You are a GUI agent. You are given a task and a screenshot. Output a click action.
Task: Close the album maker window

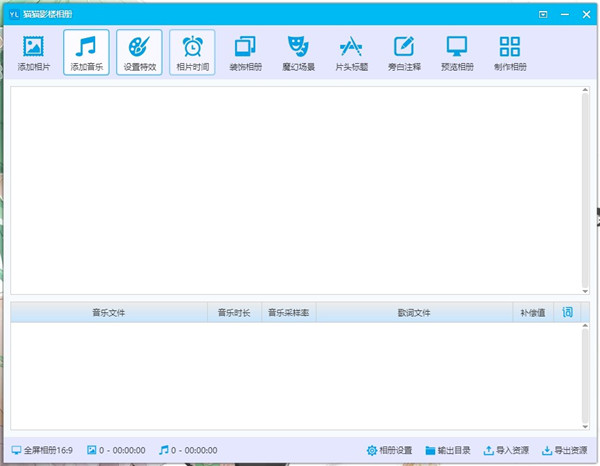pyautogui.click(x=586, y=15)
